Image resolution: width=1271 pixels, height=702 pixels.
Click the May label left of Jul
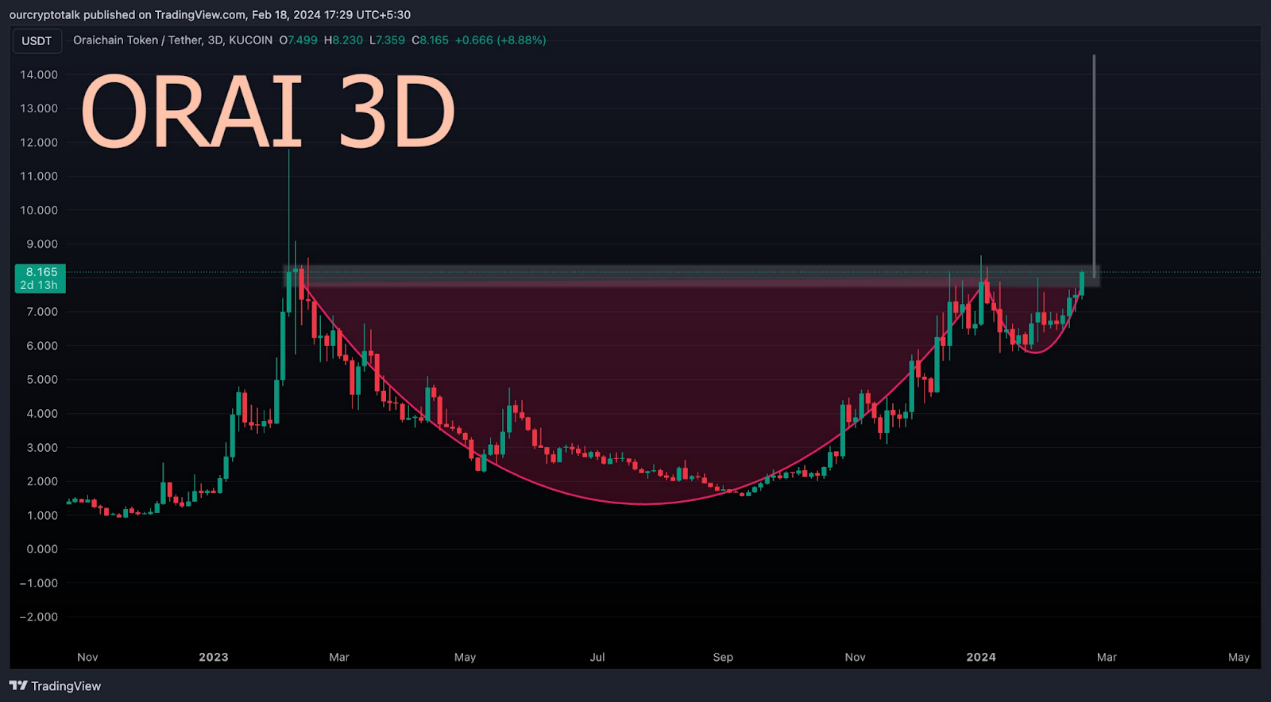click(465, 657)
